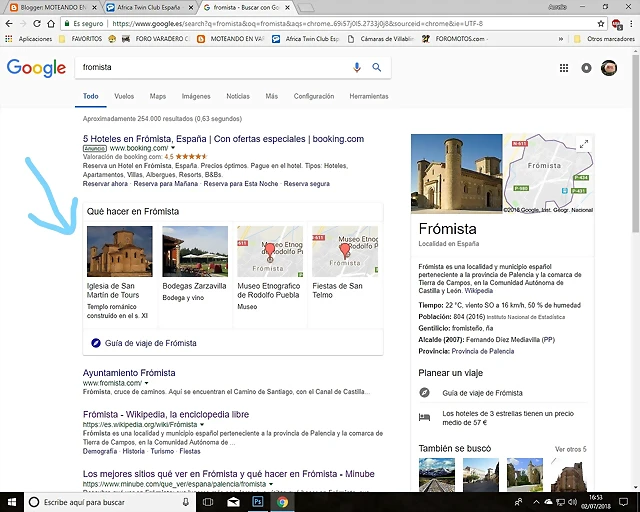Open Google apps grid
640x512 pixels.
(x=564, y=68)
